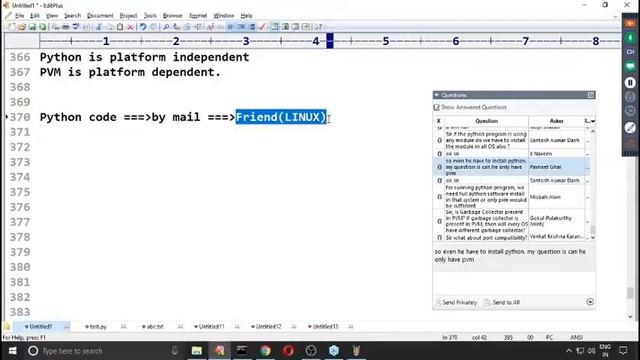Select Venkat Krishna port compatibility question

tap(511, 237)
